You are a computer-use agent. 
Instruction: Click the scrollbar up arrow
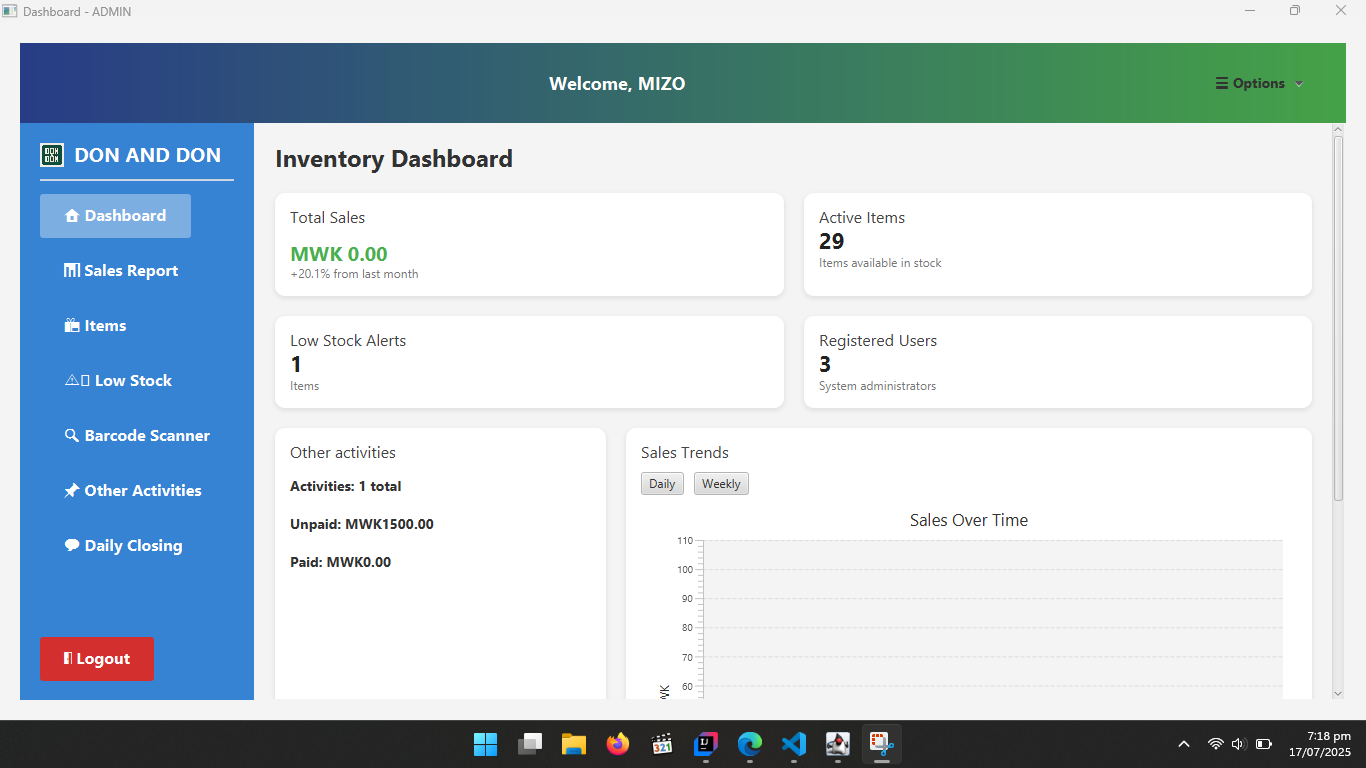point(1338,130)
